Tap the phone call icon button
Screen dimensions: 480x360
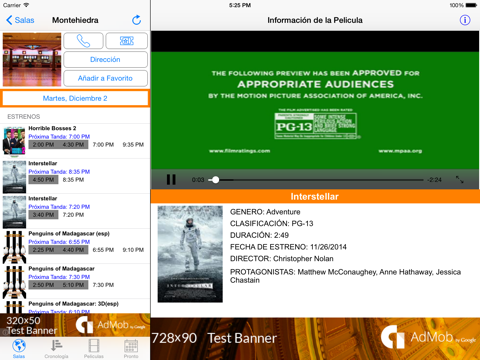pos(83,41)
